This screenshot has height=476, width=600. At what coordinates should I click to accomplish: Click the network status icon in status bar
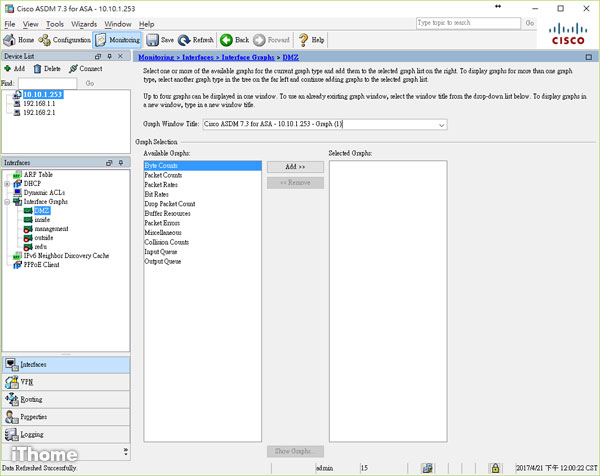[x=427, y=468]
